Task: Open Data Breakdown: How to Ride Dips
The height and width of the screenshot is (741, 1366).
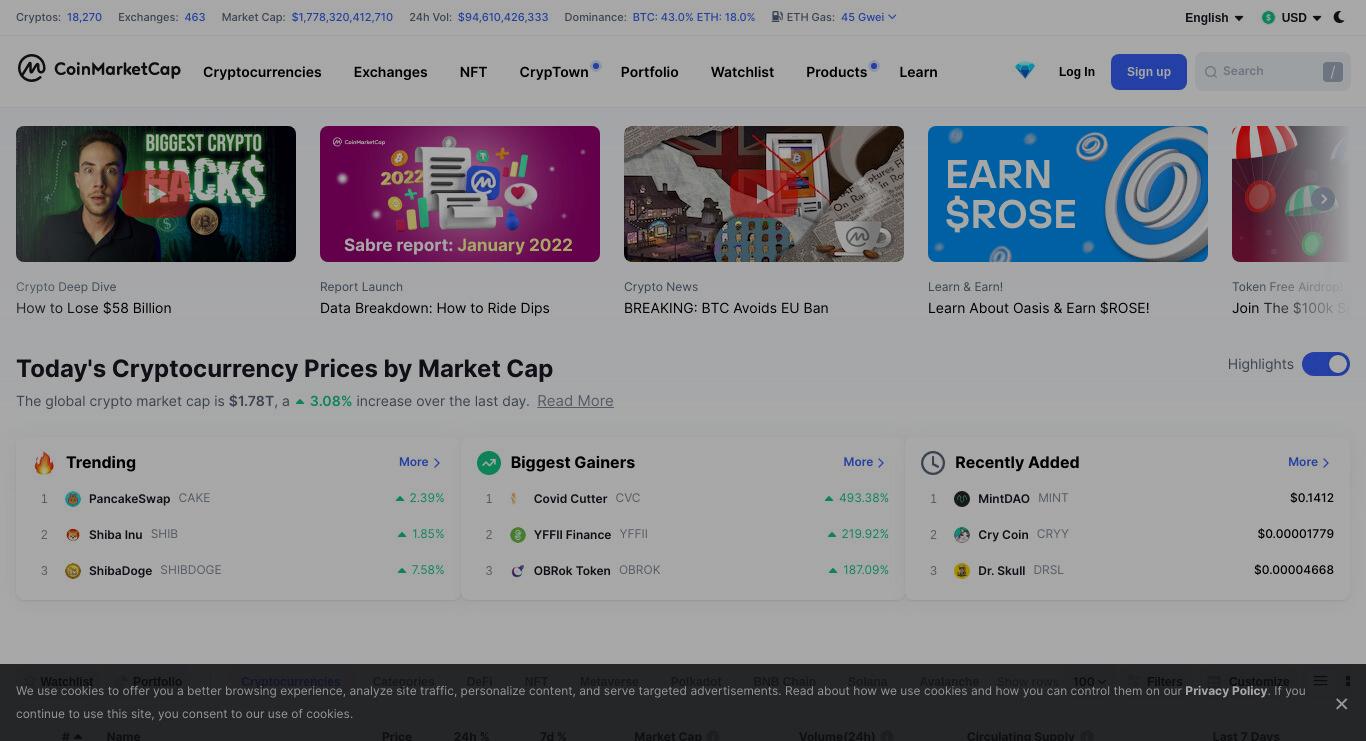Action: pos(435,308)
